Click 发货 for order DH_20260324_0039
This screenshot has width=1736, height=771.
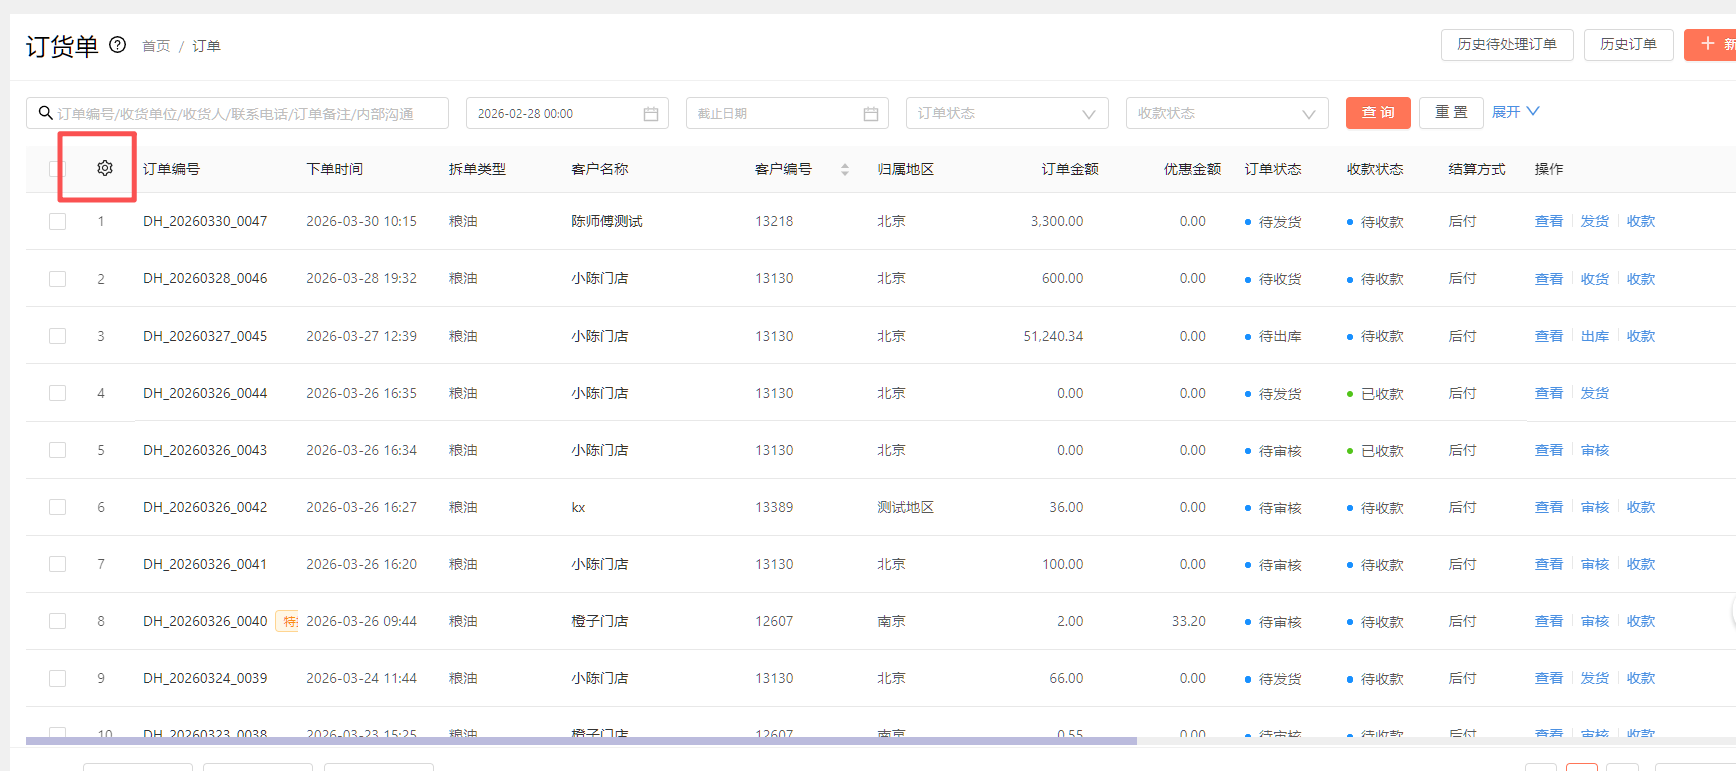pos(1595,678)
